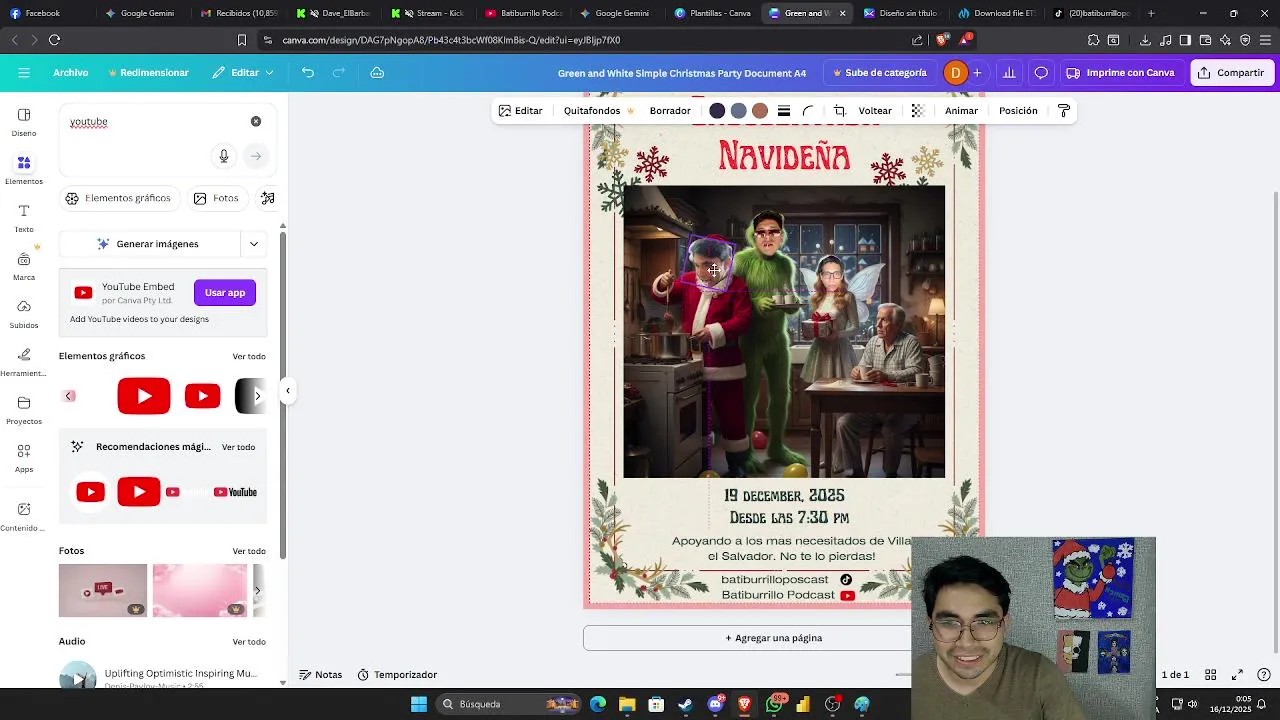1280x720 pixels.
Task: Open Redimensionar menu
Action: [x=149, y=73]
